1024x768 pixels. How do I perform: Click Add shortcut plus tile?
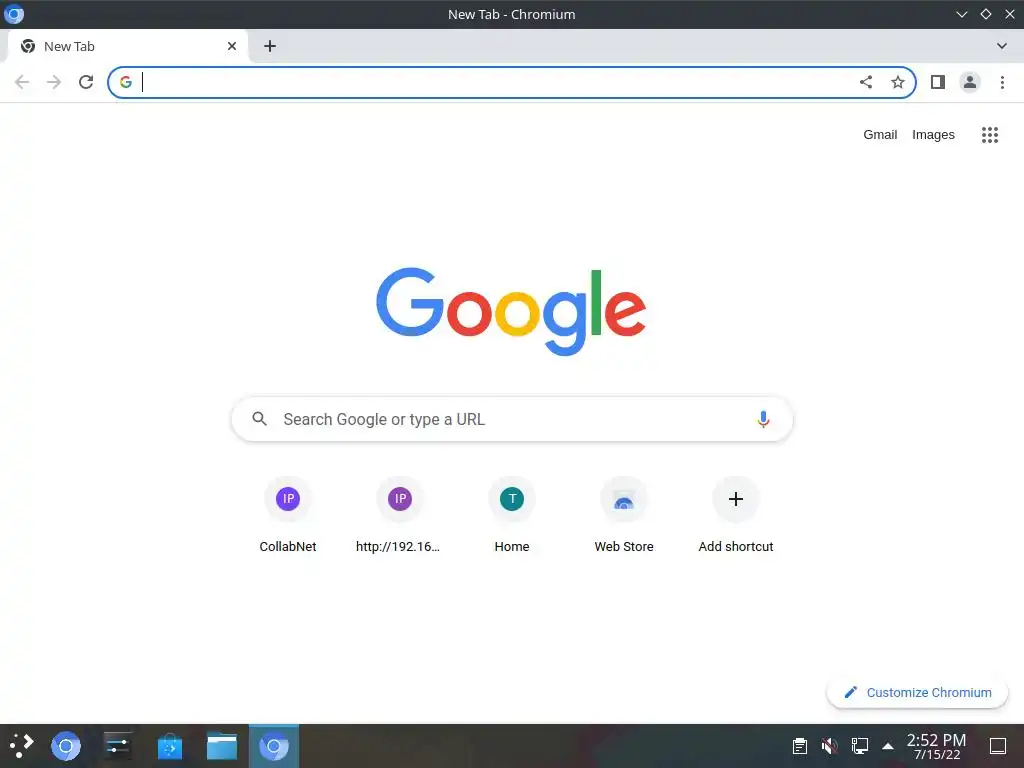[736, 516]
